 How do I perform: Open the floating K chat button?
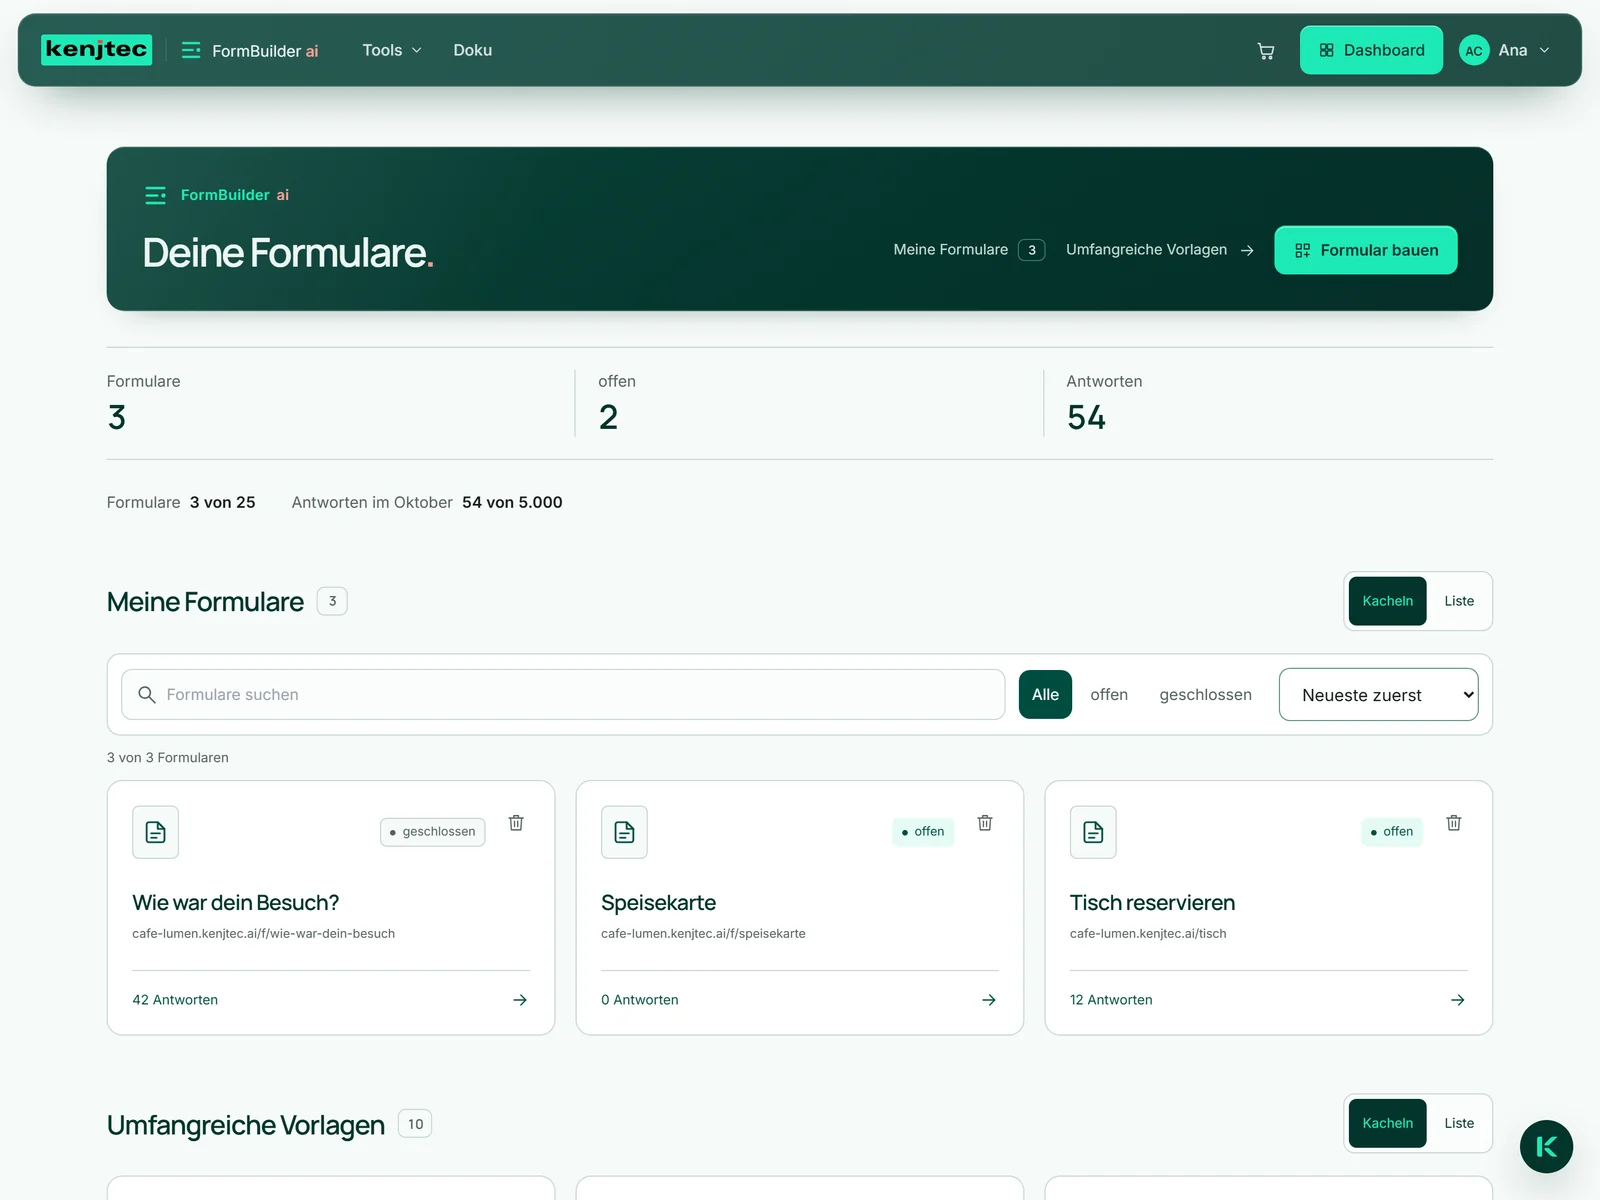[1546, 1147]
